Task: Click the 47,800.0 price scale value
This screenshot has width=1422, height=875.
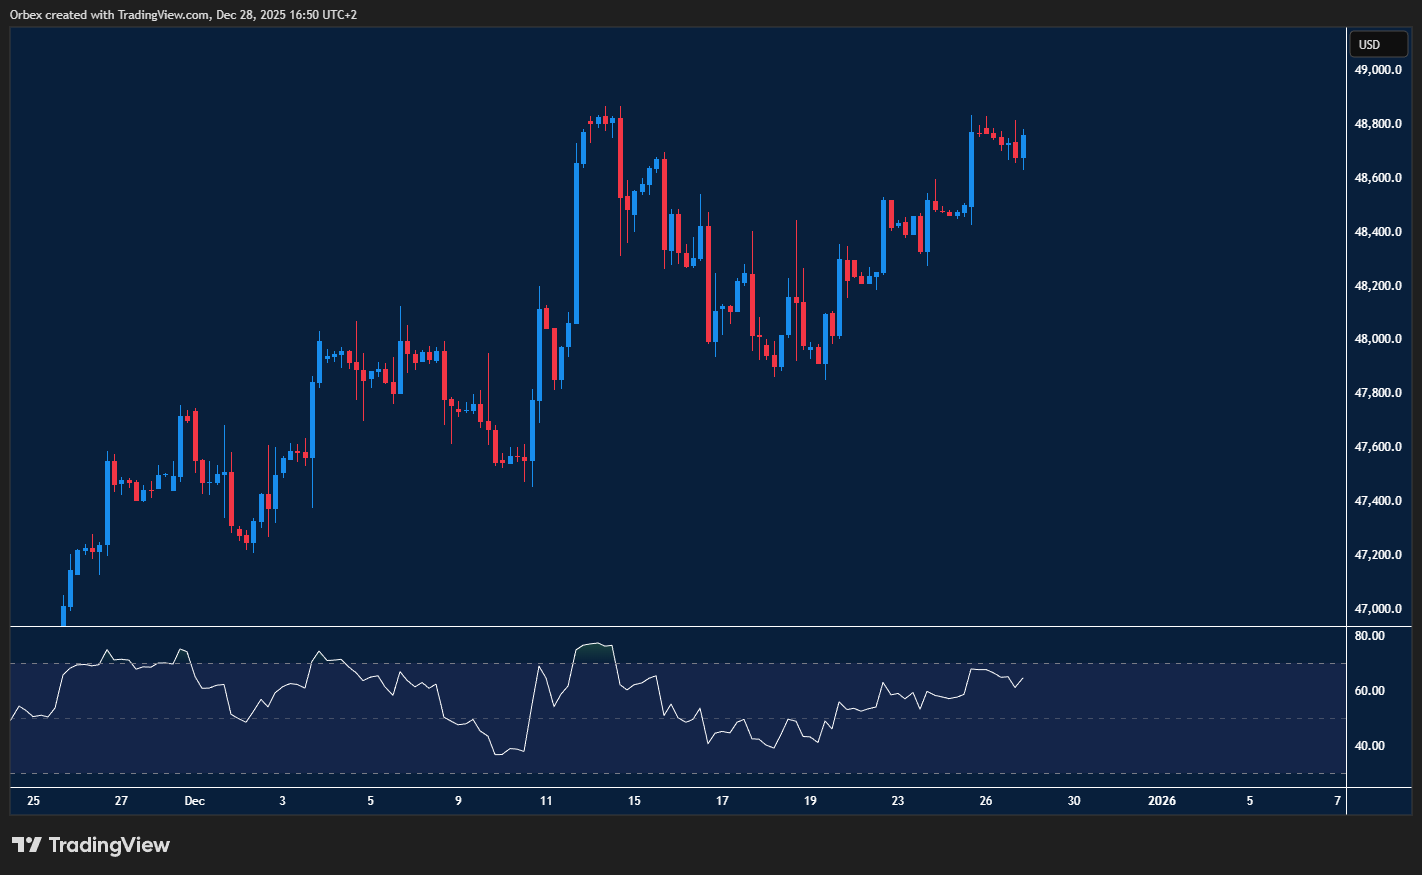Action: pos(1377,393)
